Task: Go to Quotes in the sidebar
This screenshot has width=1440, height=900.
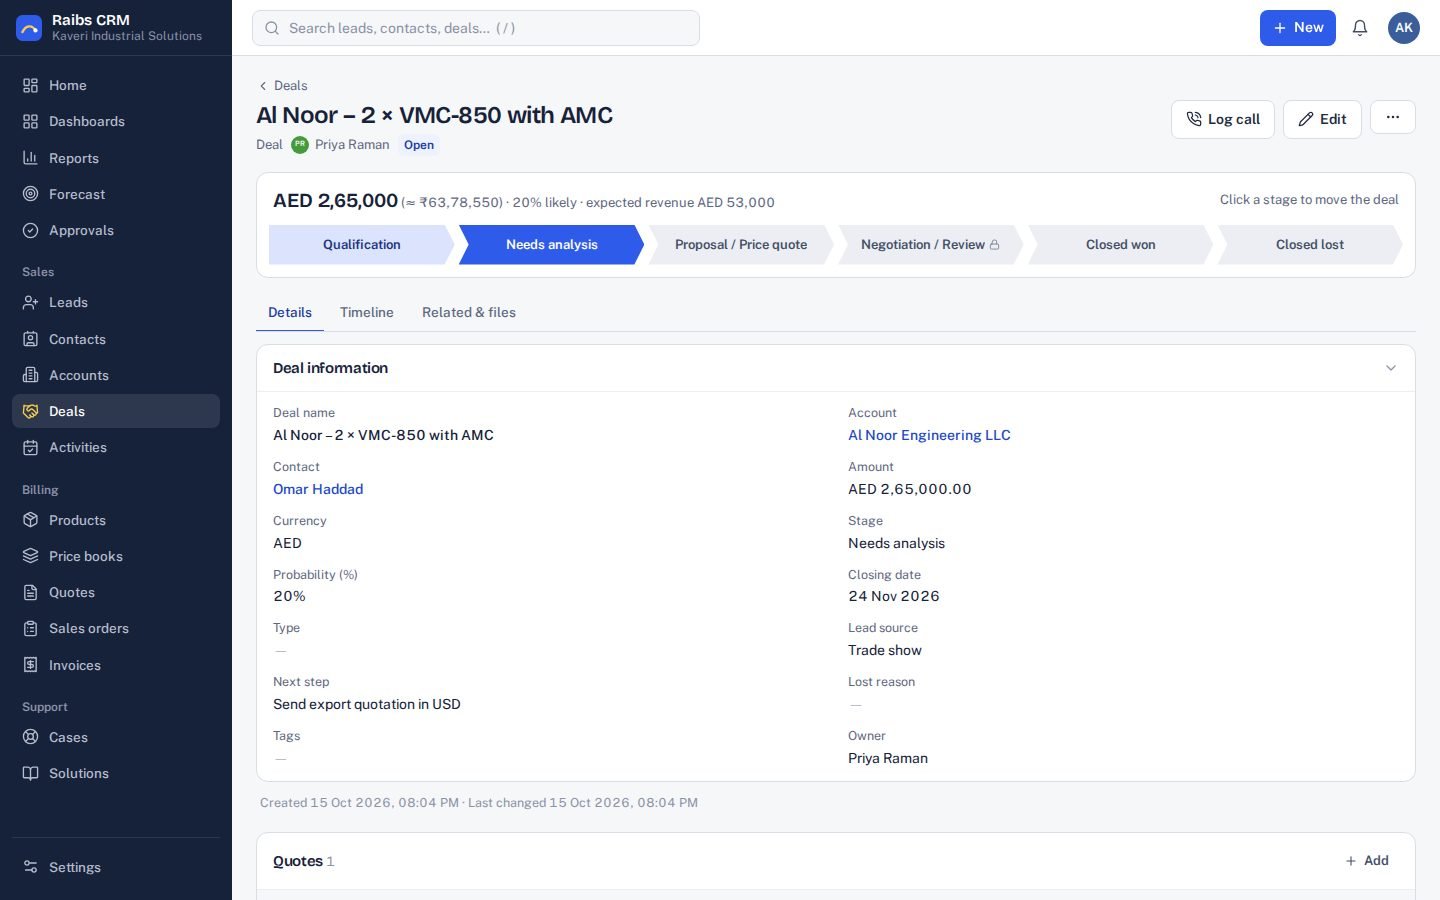Action: [116, 592]
